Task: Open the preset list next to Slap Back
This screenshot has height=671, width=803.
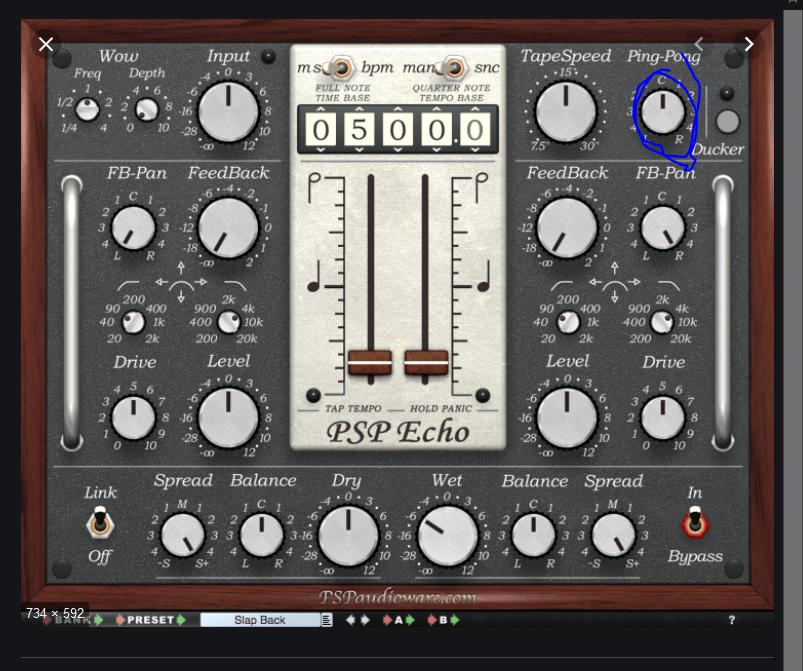Action: [326, 620]
